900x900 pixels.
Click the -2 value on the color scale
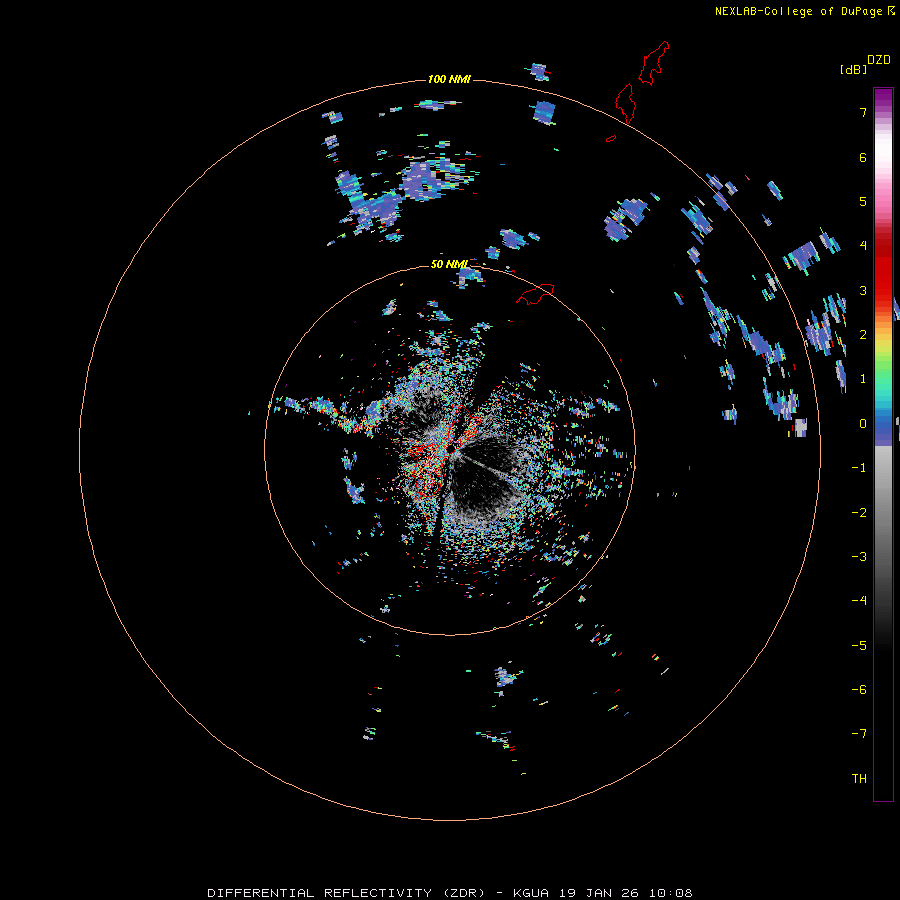(x=859, y=513)
